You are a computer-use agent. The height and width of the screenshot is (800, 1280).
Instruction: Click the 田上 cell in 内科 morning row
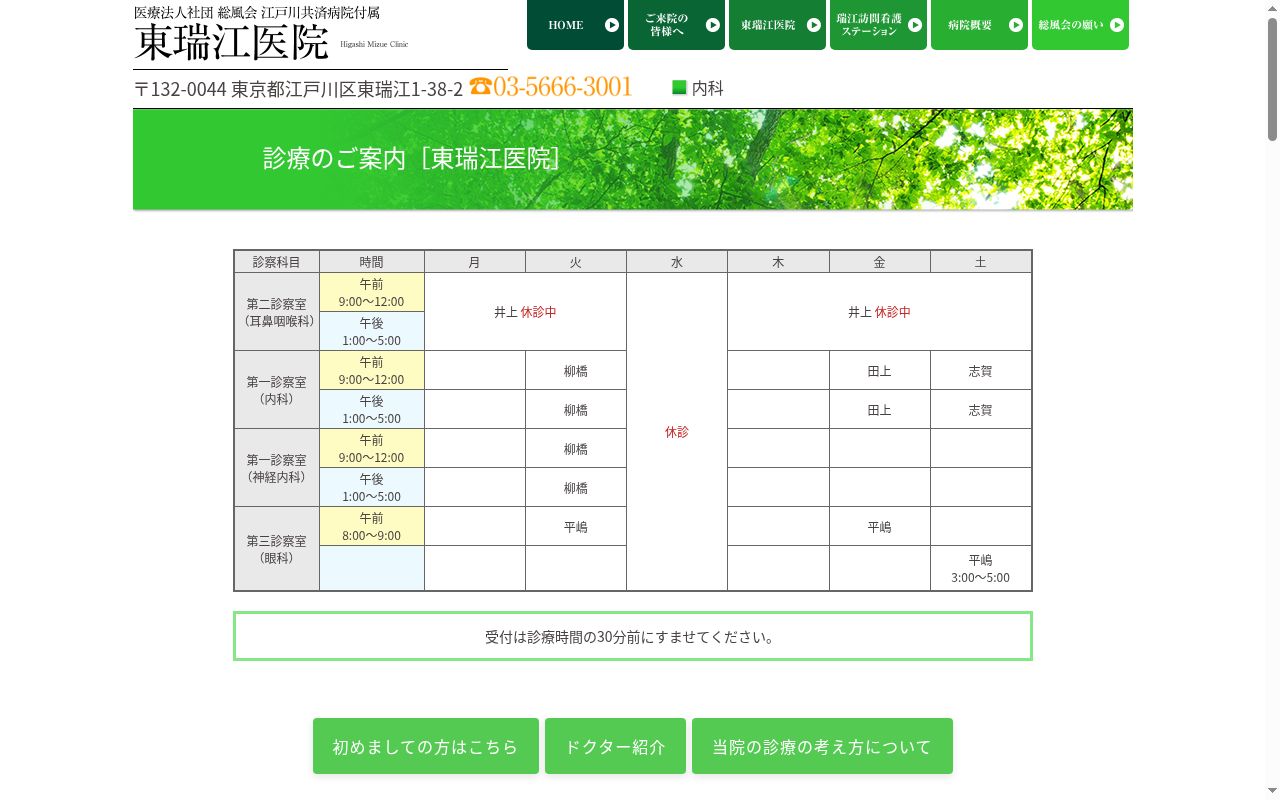pos(879,371)
